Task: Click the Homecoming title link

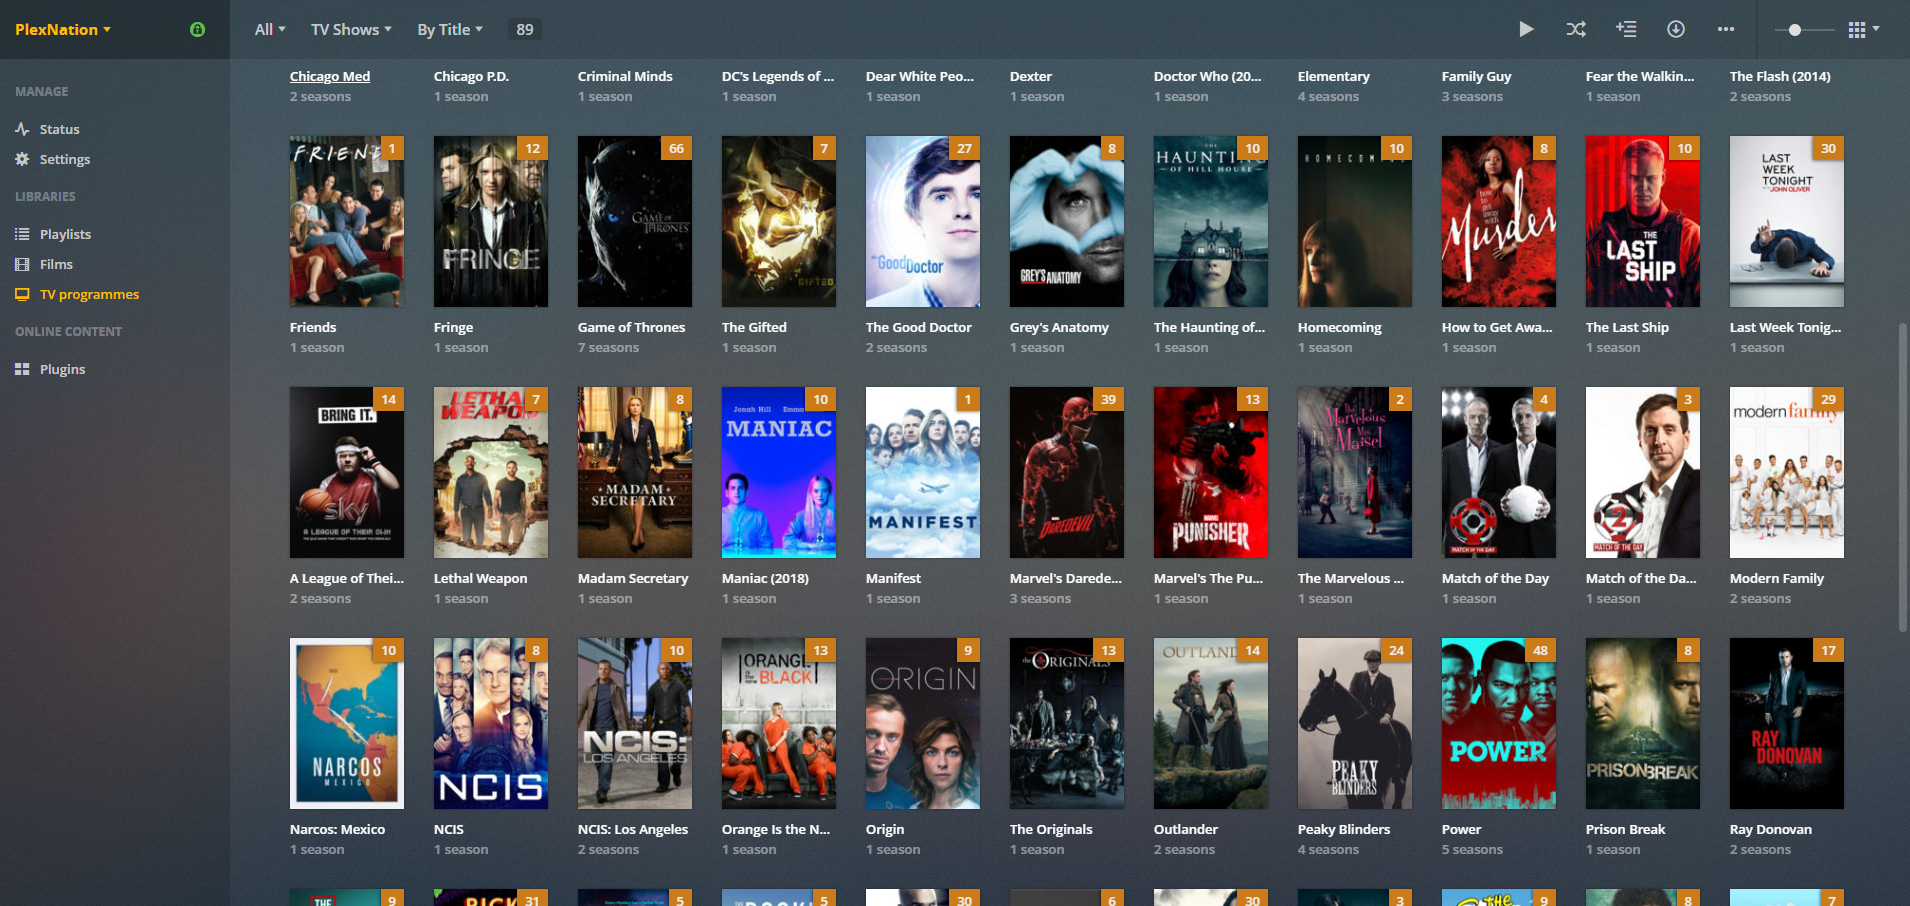Action: pyautogui.click(x=1339, y=327)
